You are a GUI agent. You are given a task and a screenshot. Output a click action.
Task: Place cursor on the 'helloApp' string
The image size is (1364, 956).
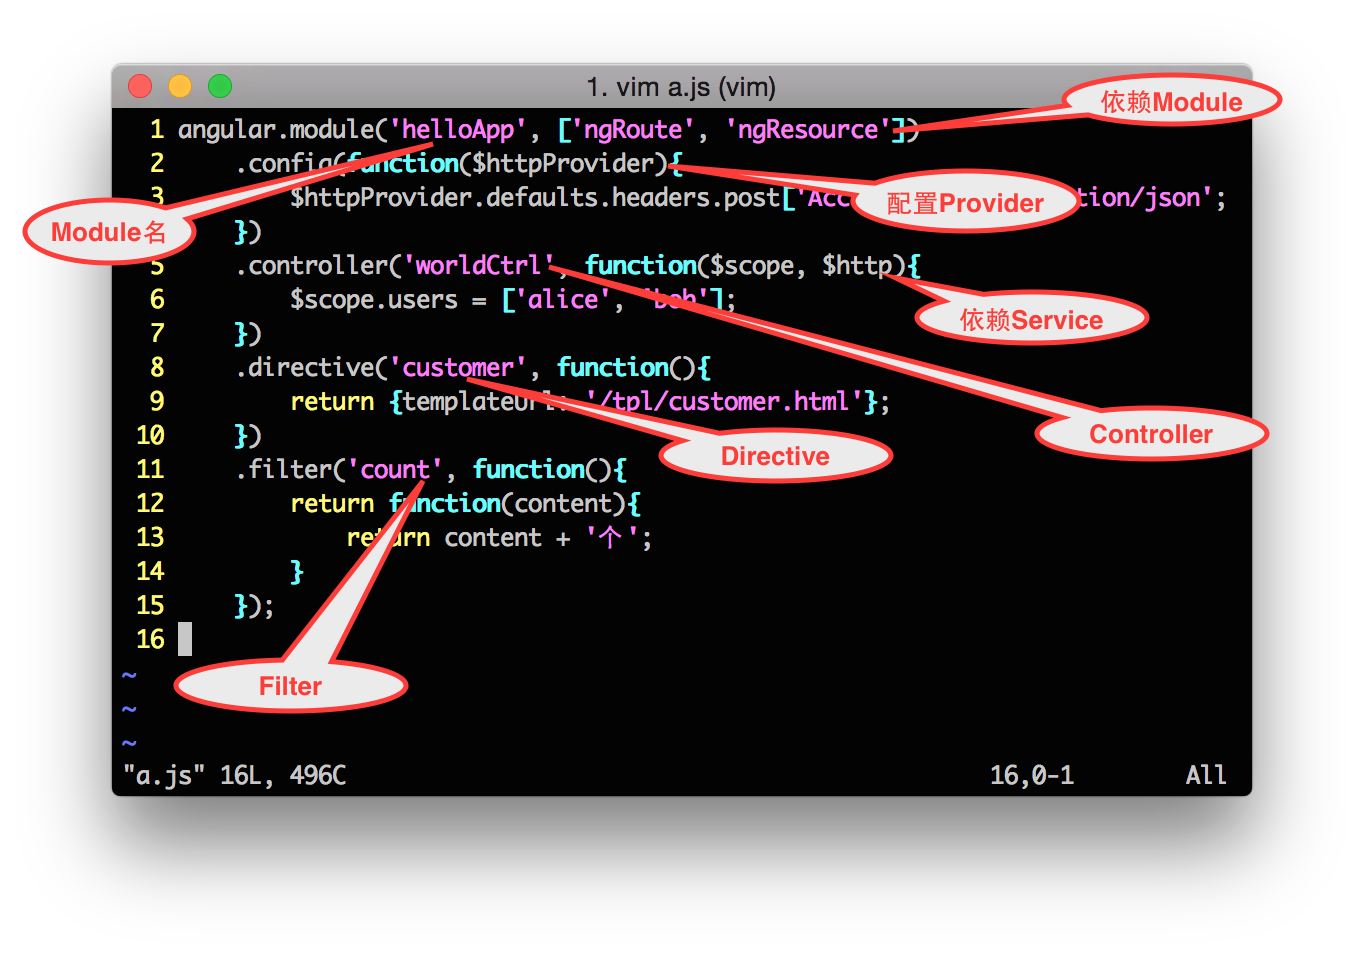(x=457, y=130)
